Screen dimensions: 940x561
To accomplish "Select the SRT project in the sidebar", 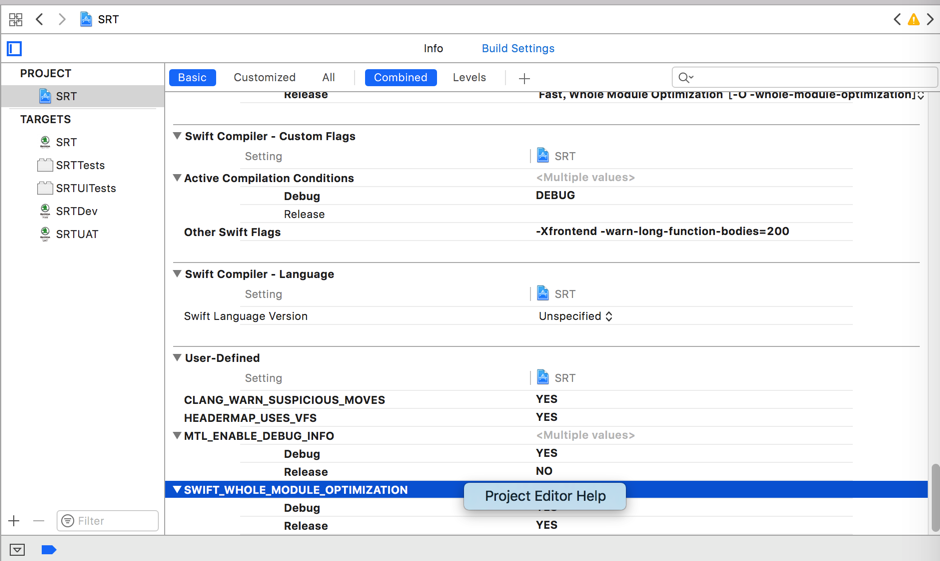I will click(82, 96).
